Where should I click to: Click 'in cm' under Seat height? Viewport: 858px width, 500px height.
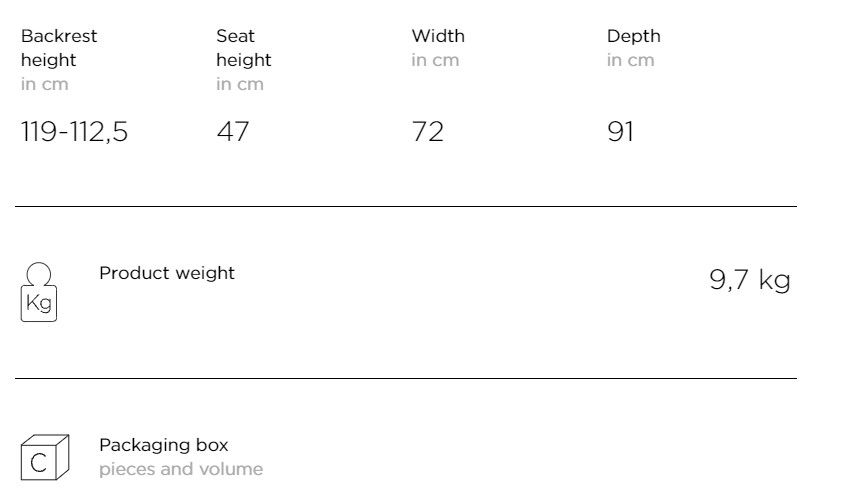[240, 84]
